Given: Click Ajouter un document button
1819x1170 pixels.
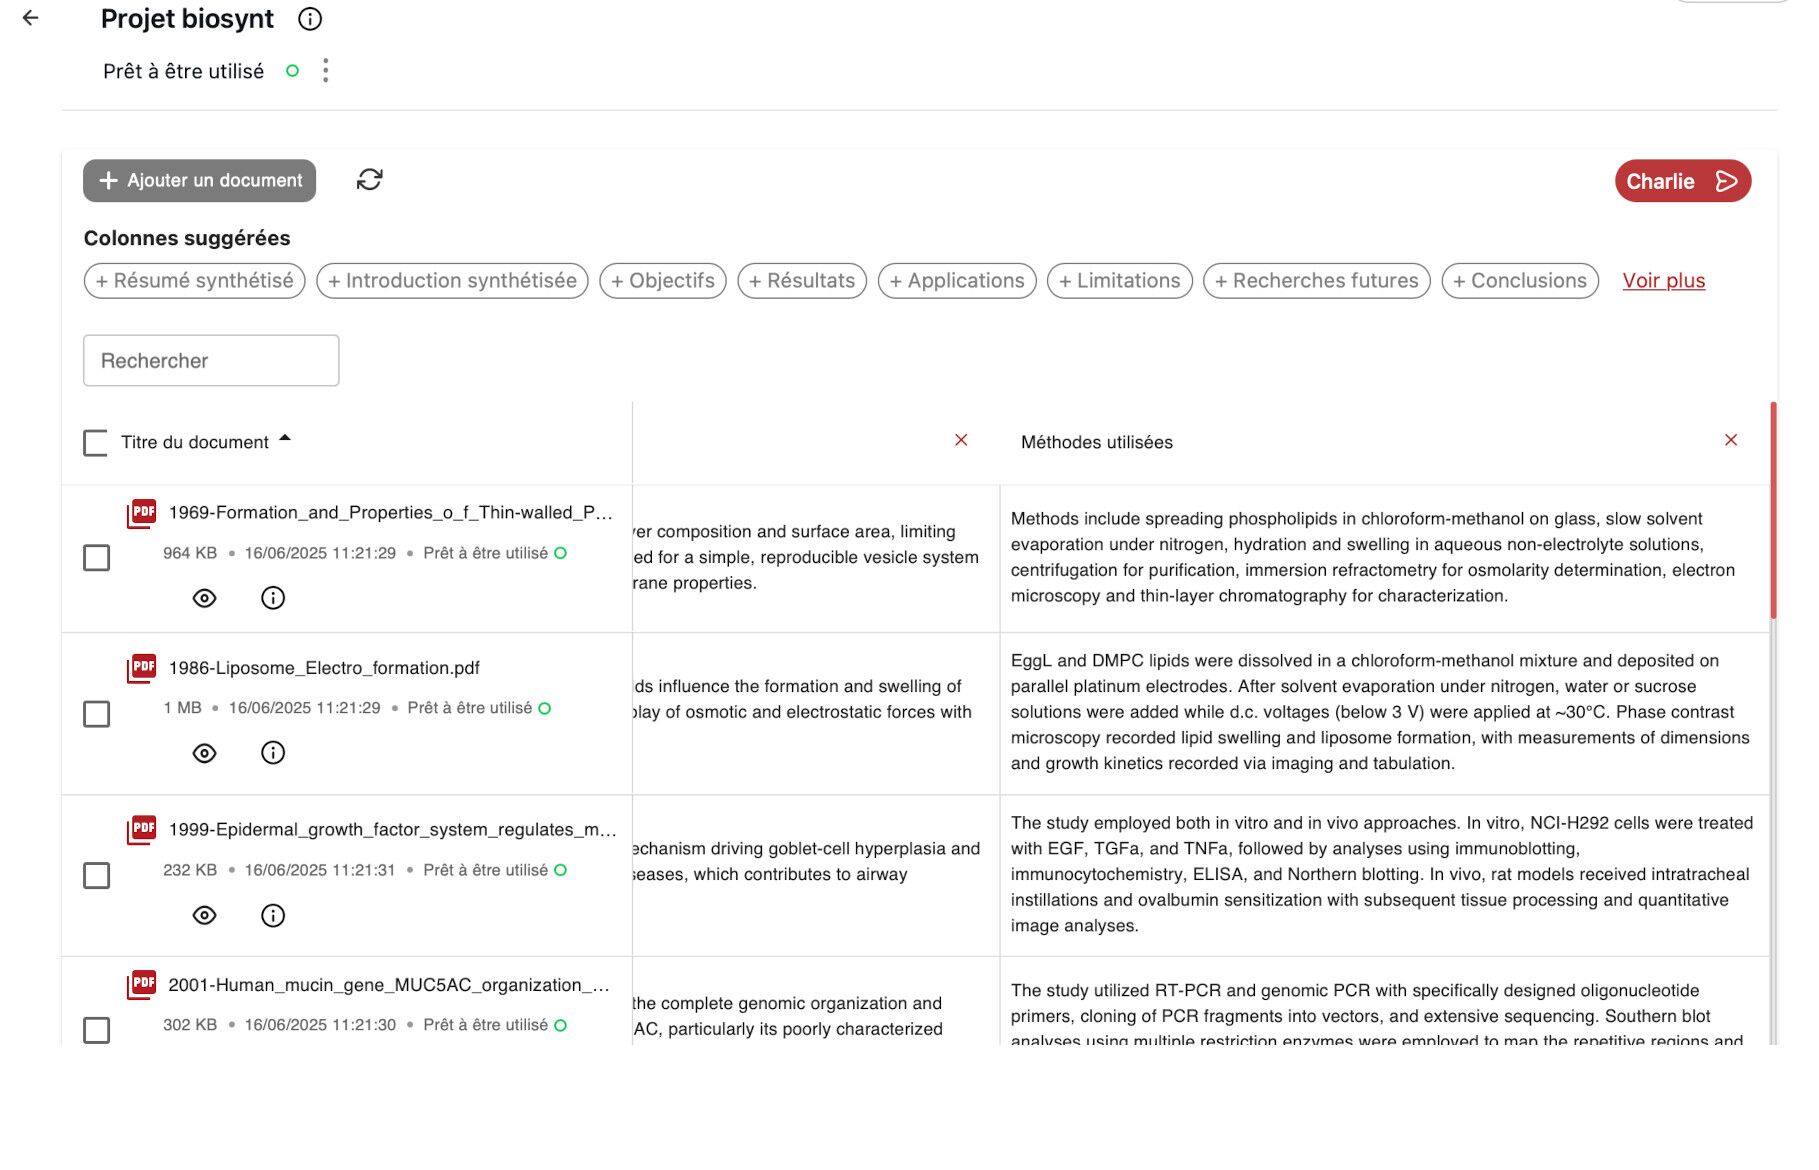Looking at the screenshot, I should click(200, 181).
